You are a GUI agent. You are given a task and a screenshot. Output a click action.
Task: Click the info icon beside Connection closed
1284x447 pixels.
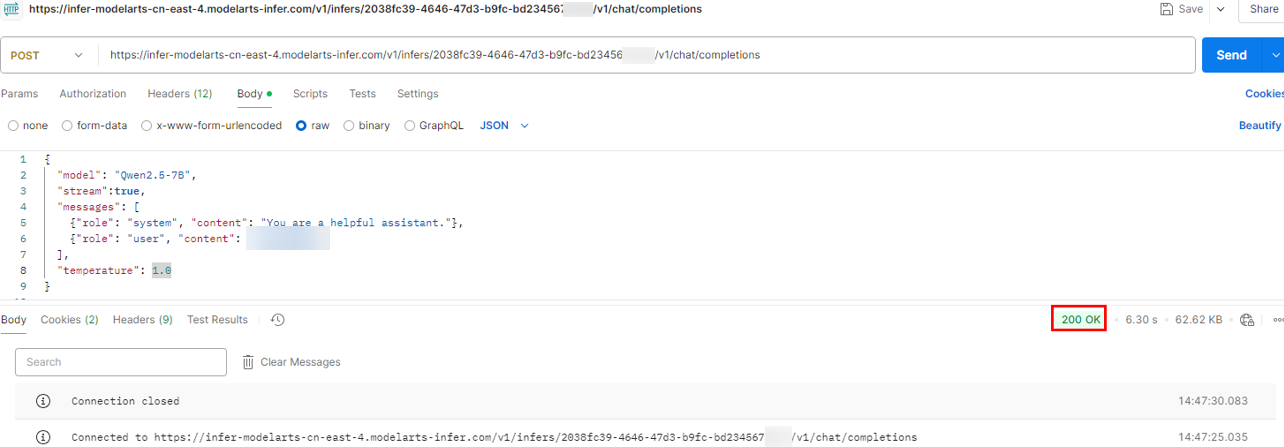coord(43,401)
